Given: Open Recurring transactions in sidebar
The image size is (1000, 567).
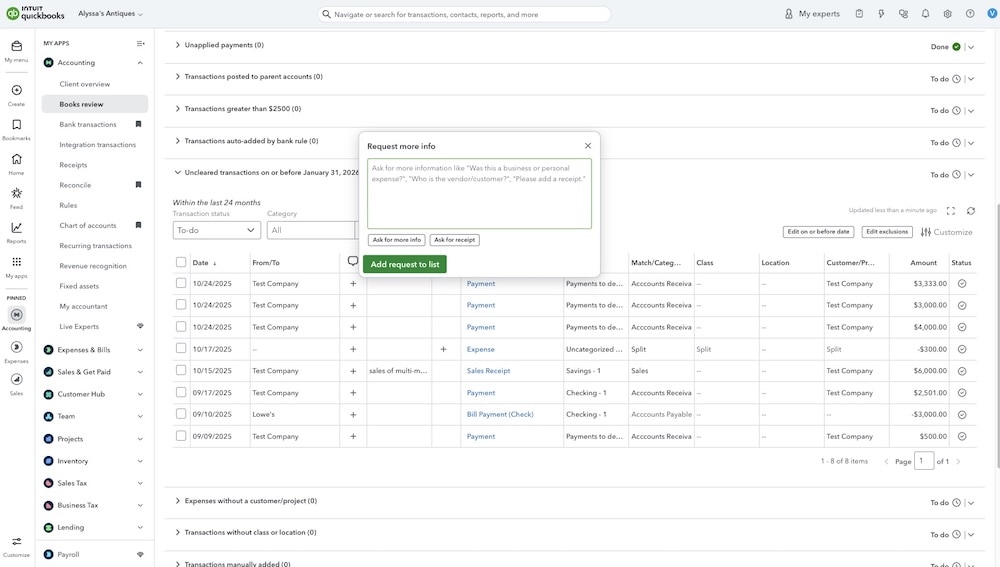Looking at the screenshot, I should [x=96, y=246].
